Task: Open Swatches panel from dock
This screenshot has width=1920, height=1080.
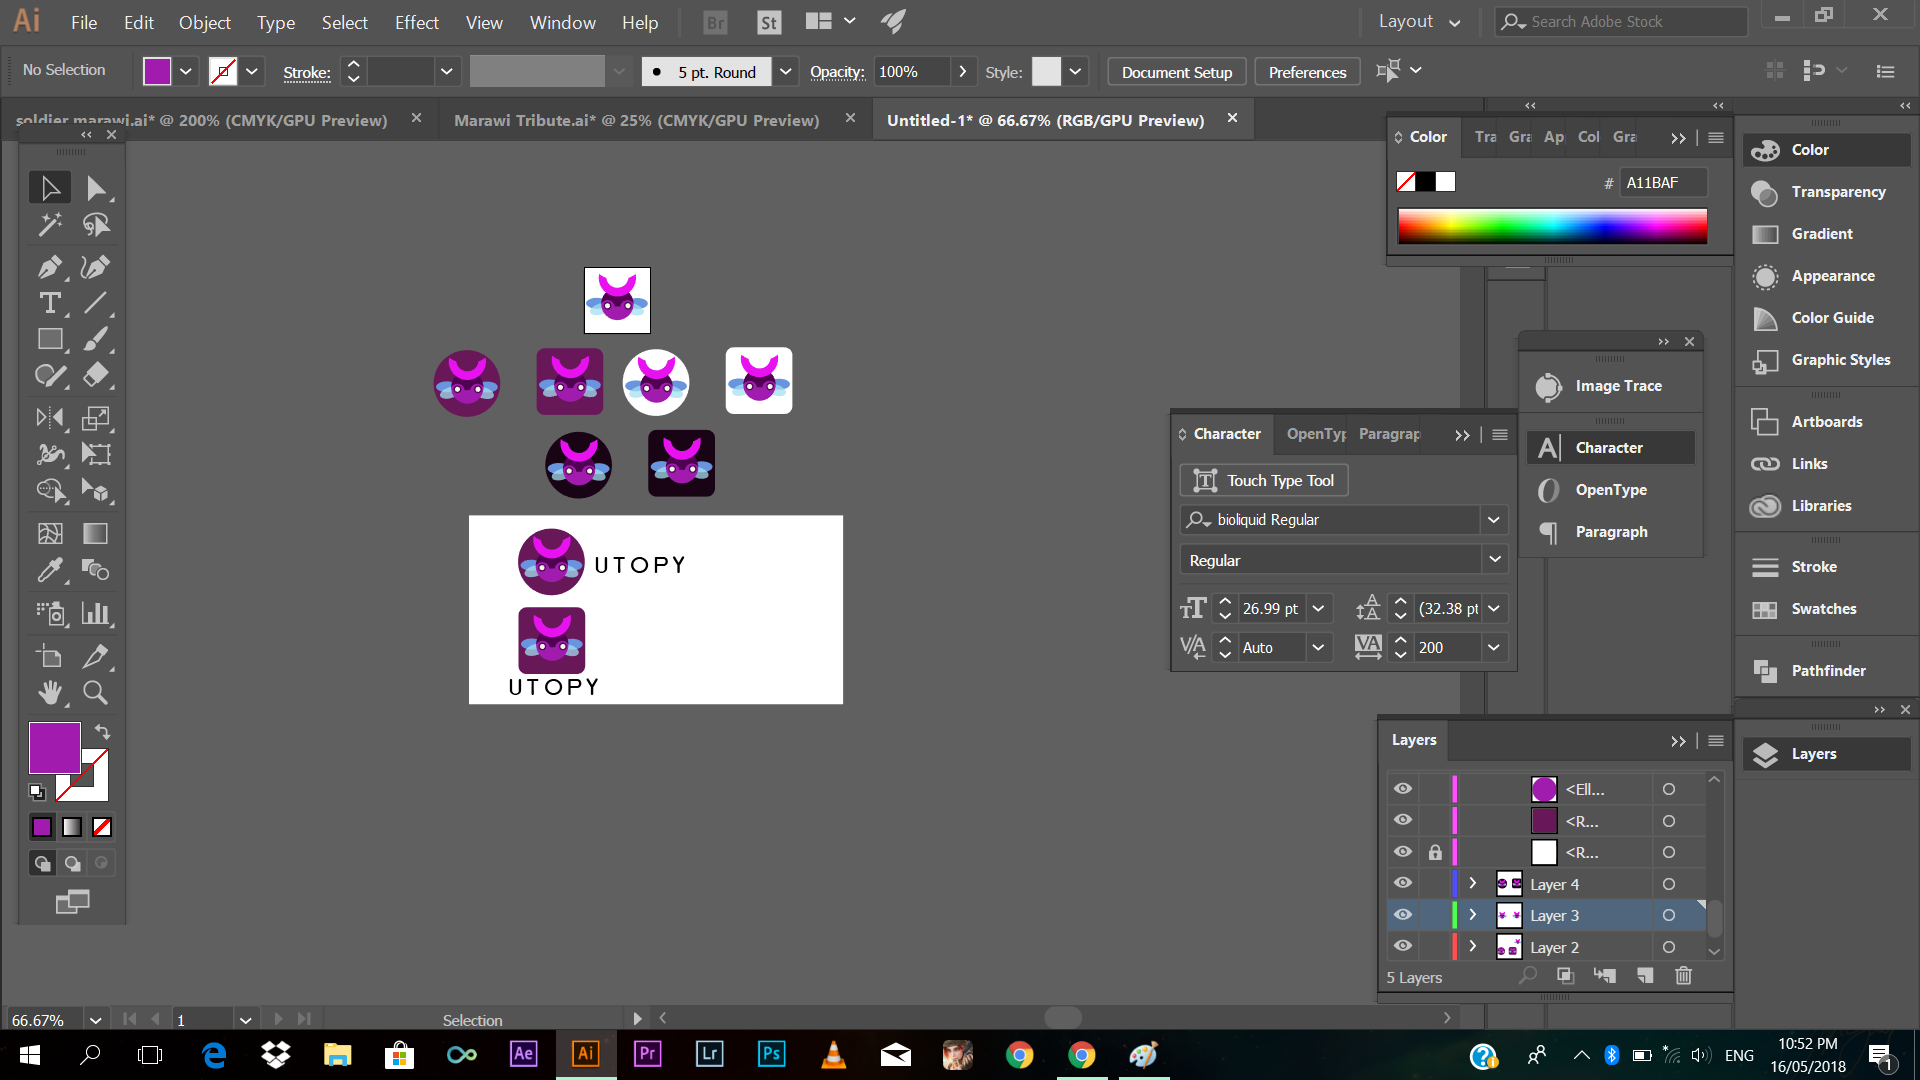Action: click(x=1826, y=609)
